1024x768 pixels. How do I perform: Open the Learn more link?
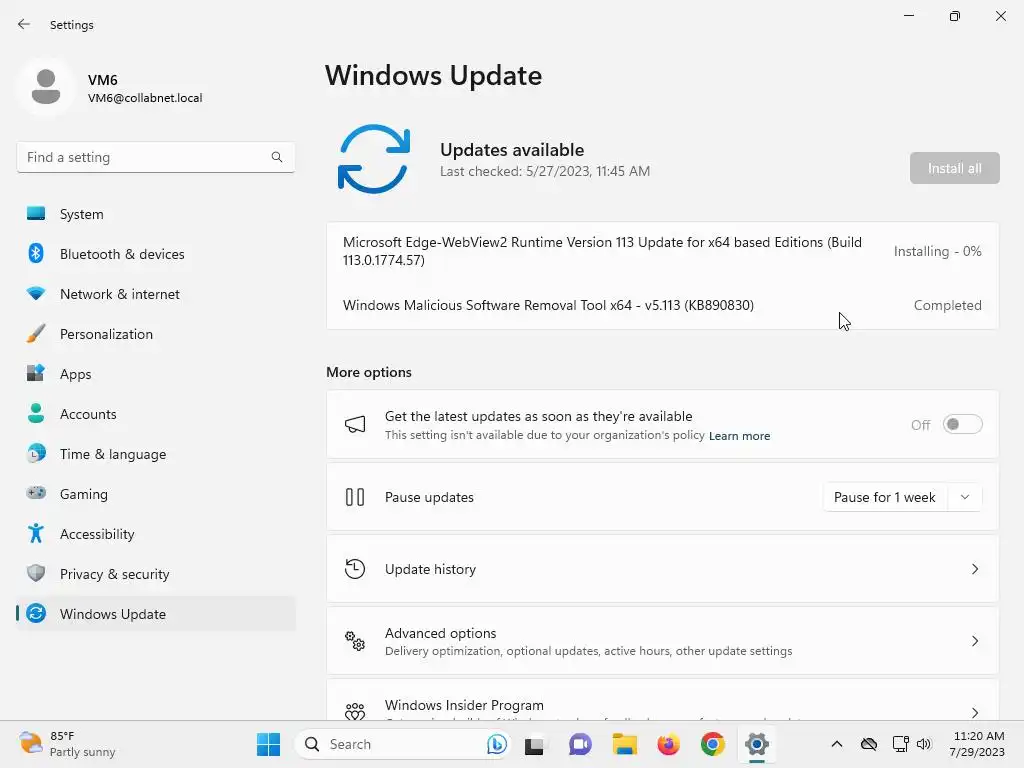pyautogui.click(x=739, y=436)
